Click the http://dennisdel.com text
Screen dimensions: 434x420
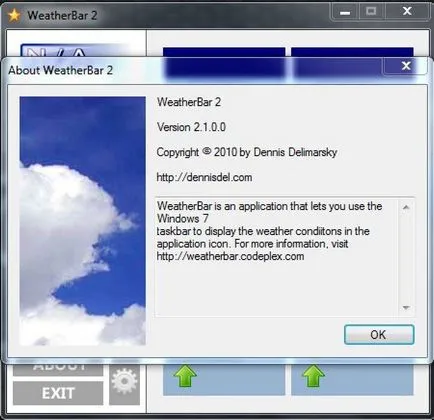coord(204,177)
